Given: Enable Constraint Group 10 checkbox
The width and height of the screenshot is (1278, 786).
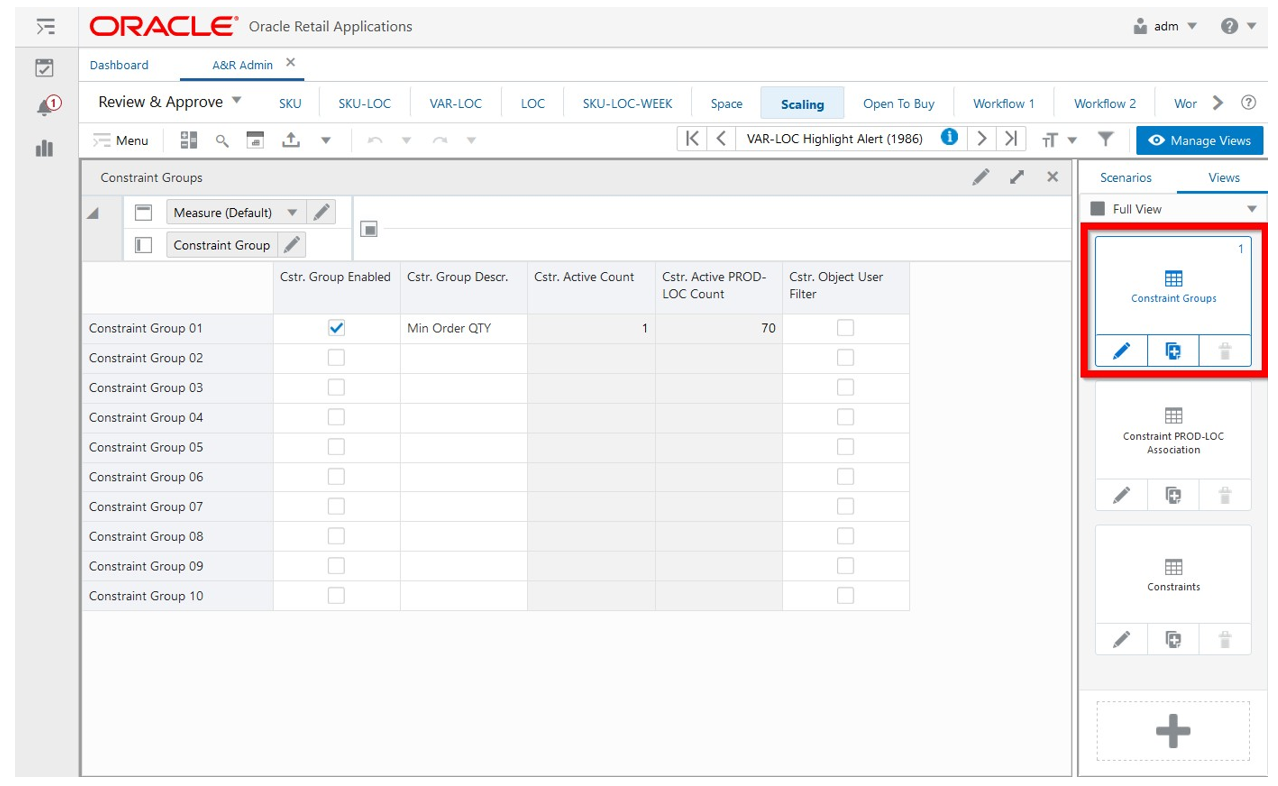Looking at the screenshot, I should coord(336,595).
